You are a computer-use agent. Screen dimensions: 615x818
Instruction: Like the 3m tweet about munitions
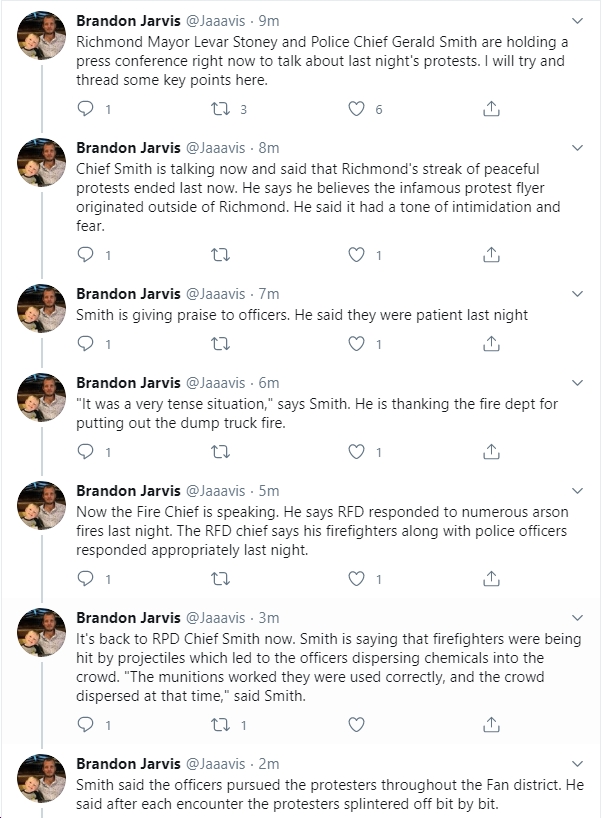tap(356, 725)
